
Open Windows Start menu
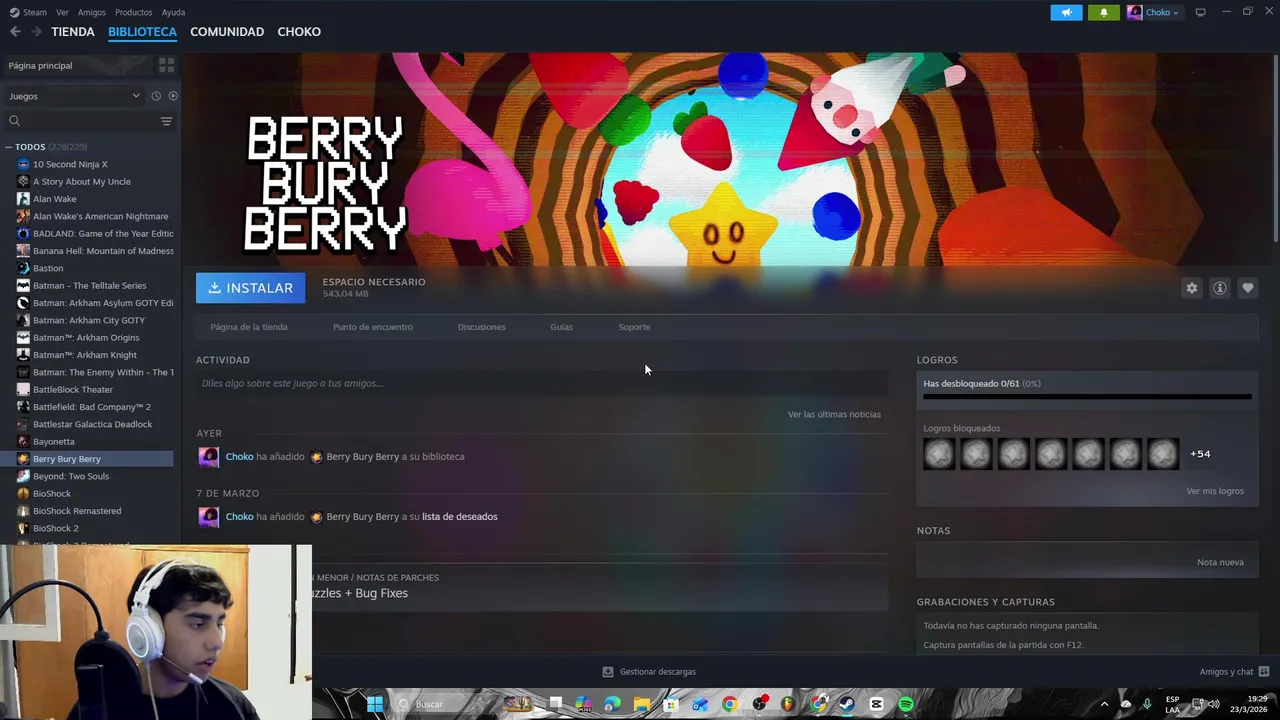pos(375,704)
